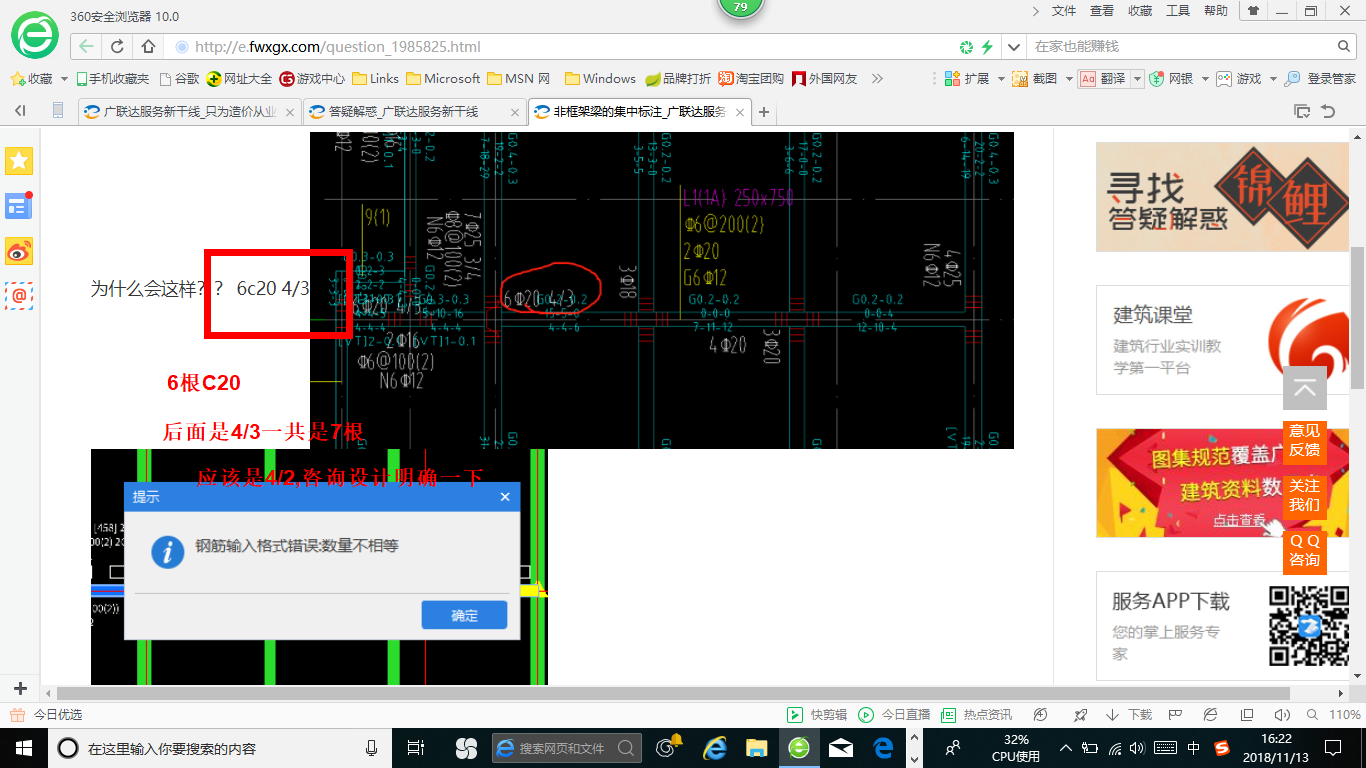Click the 关注我们 orange button
Viewport: 1366px width, 768px height.
(x=1305, y=495)
